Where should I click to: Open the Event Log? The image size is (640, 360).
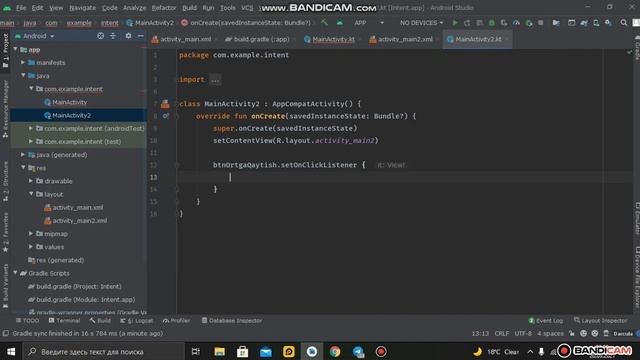546,320
